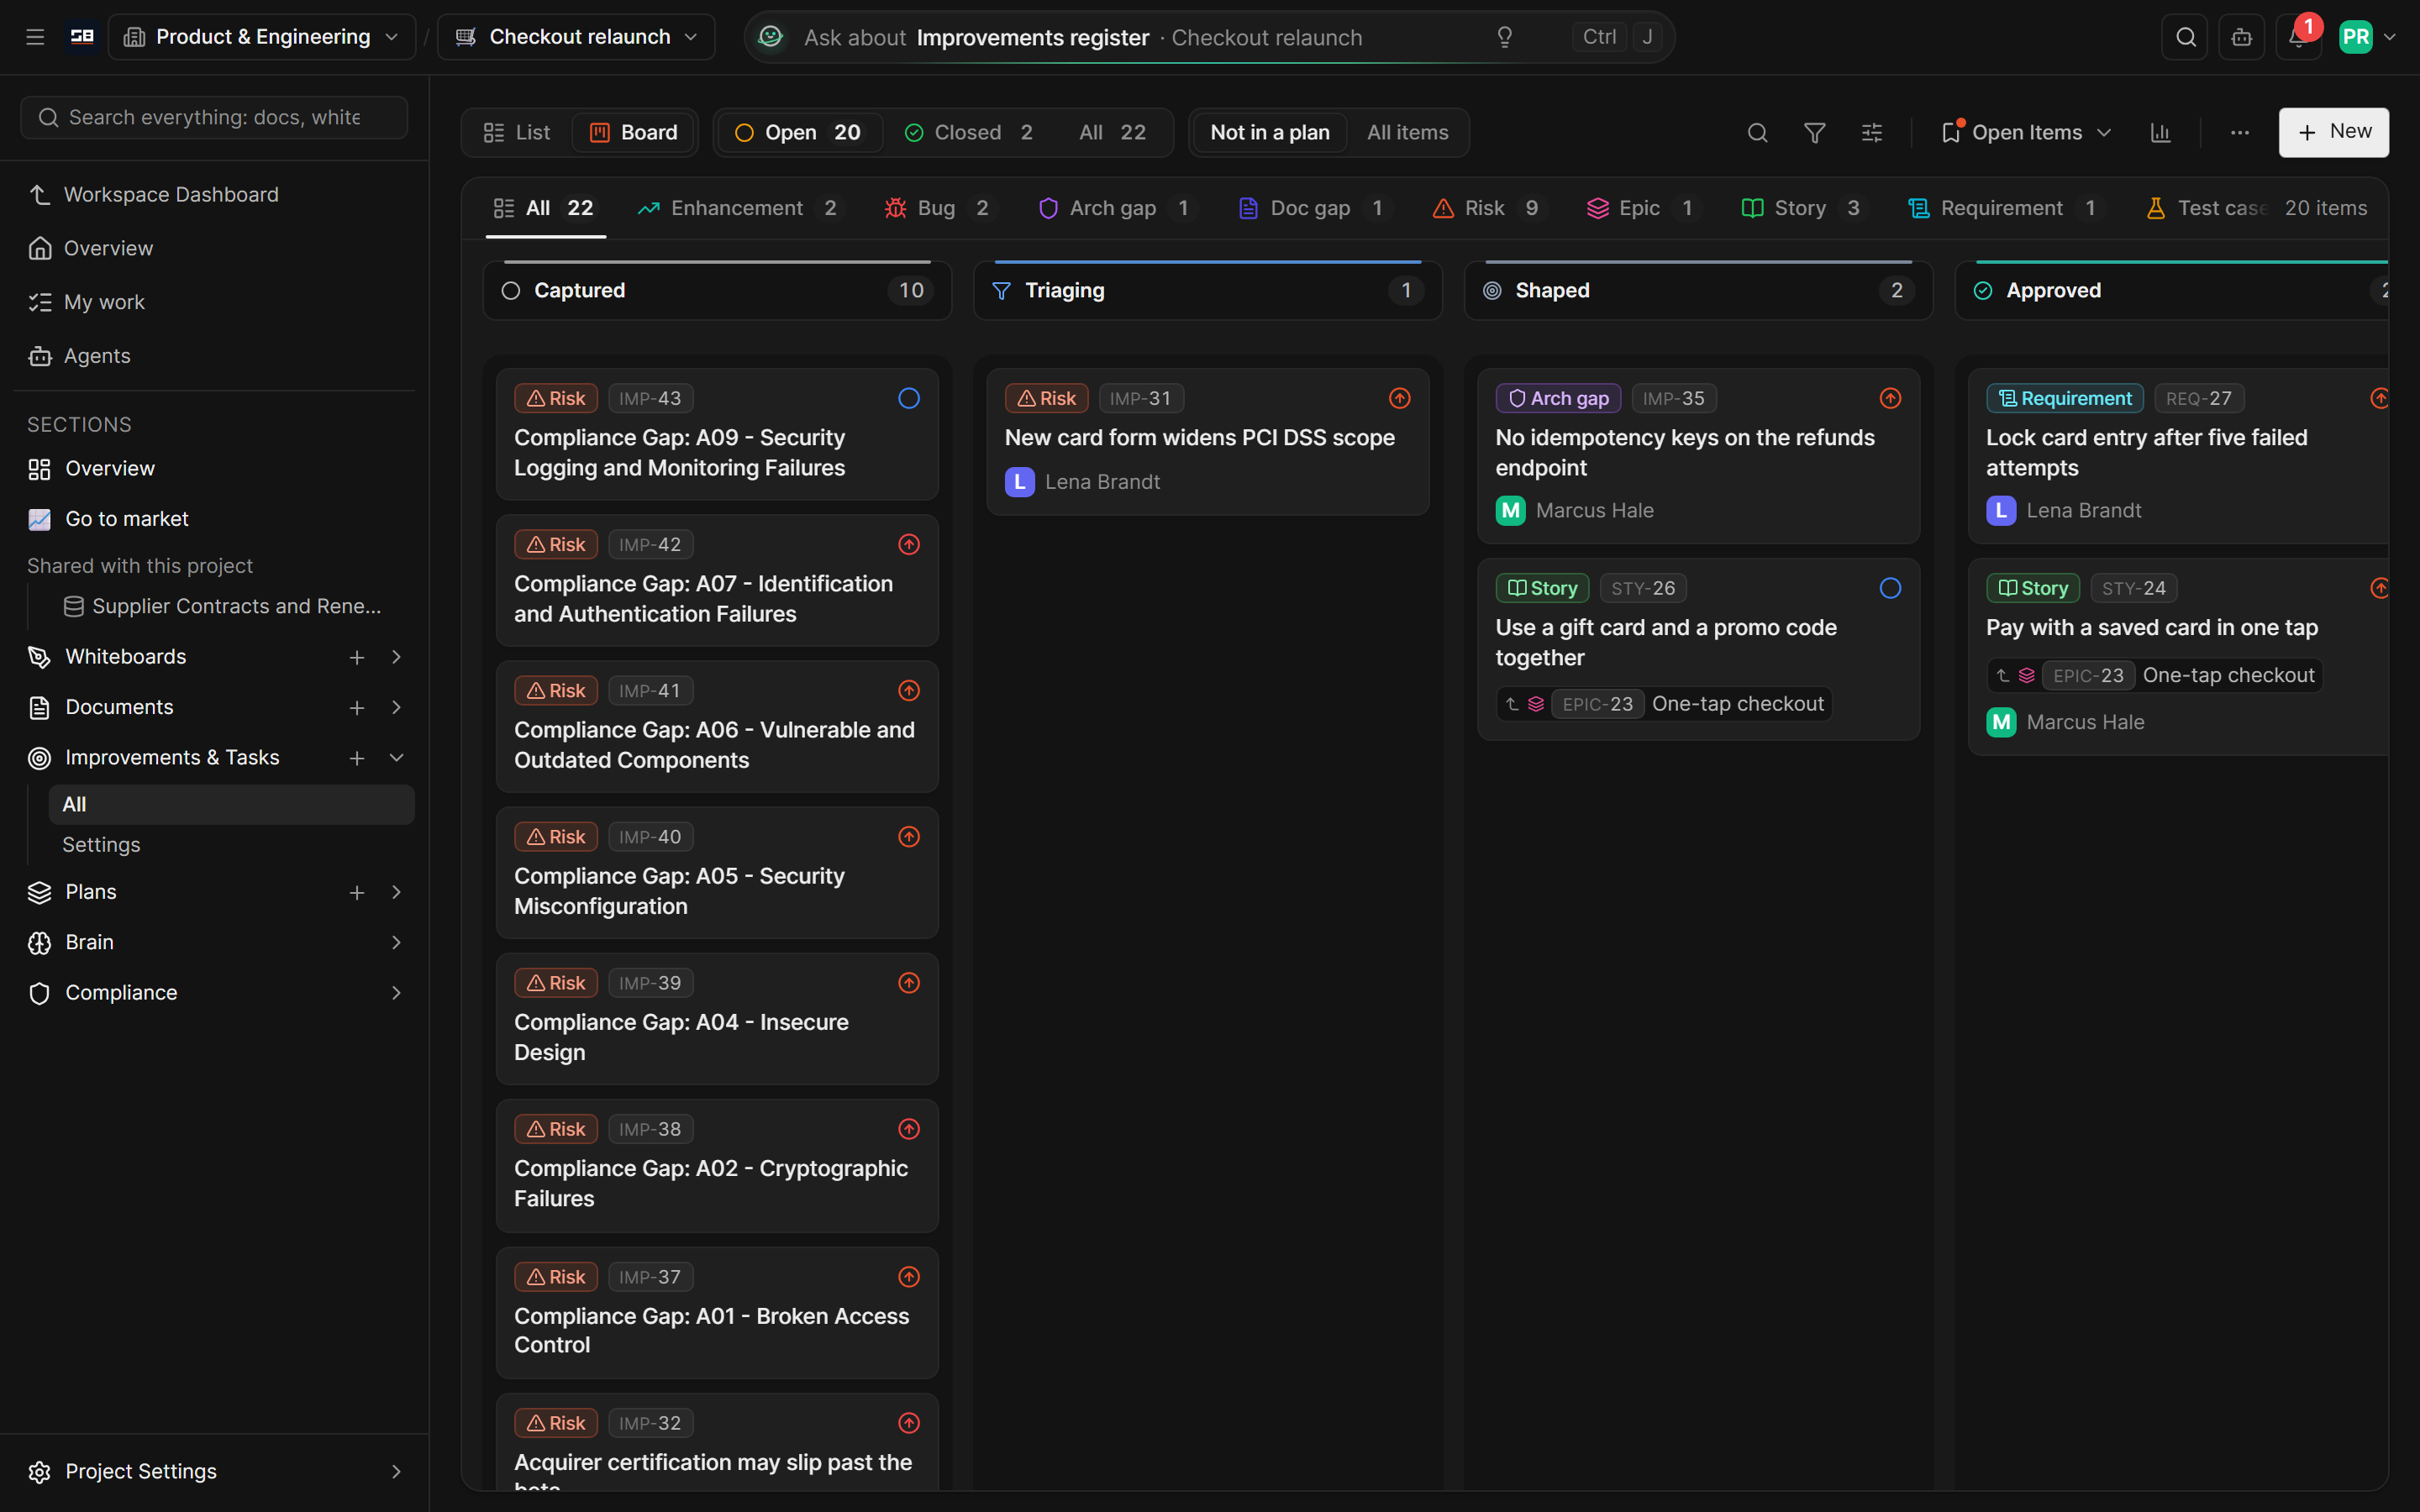
Task: Select All items plan filter
Action: pyautogui.click(x=1407, y=133)
